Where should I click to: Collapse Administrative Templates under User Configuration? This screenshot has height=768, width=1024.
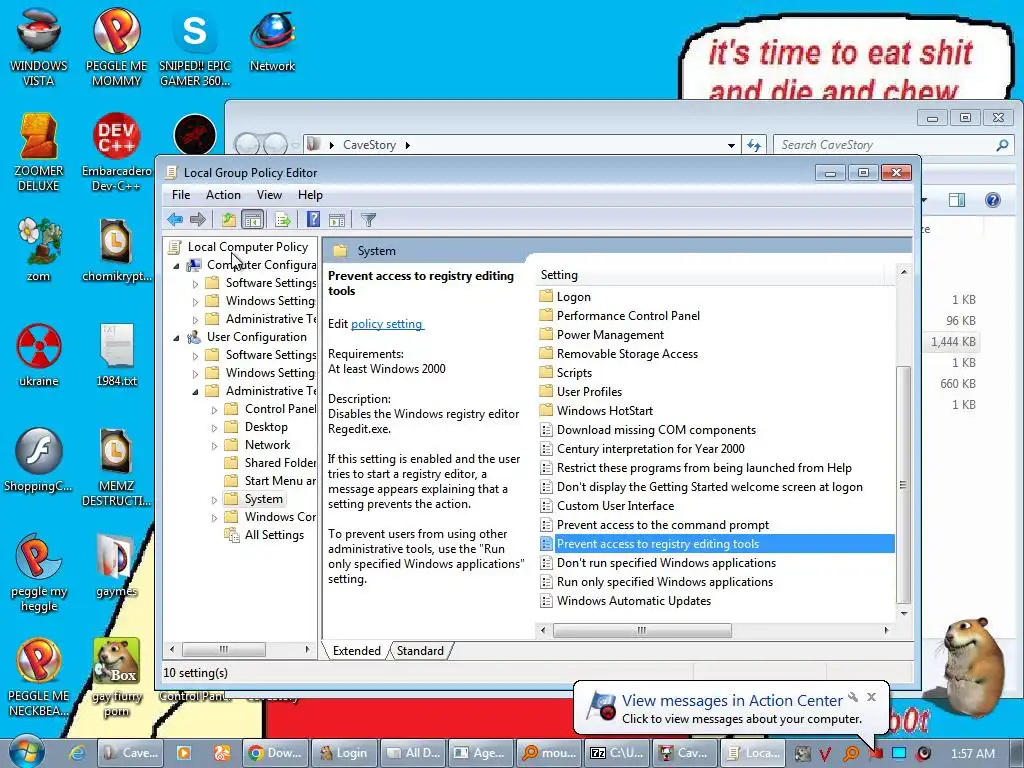(x=195, y=392)
